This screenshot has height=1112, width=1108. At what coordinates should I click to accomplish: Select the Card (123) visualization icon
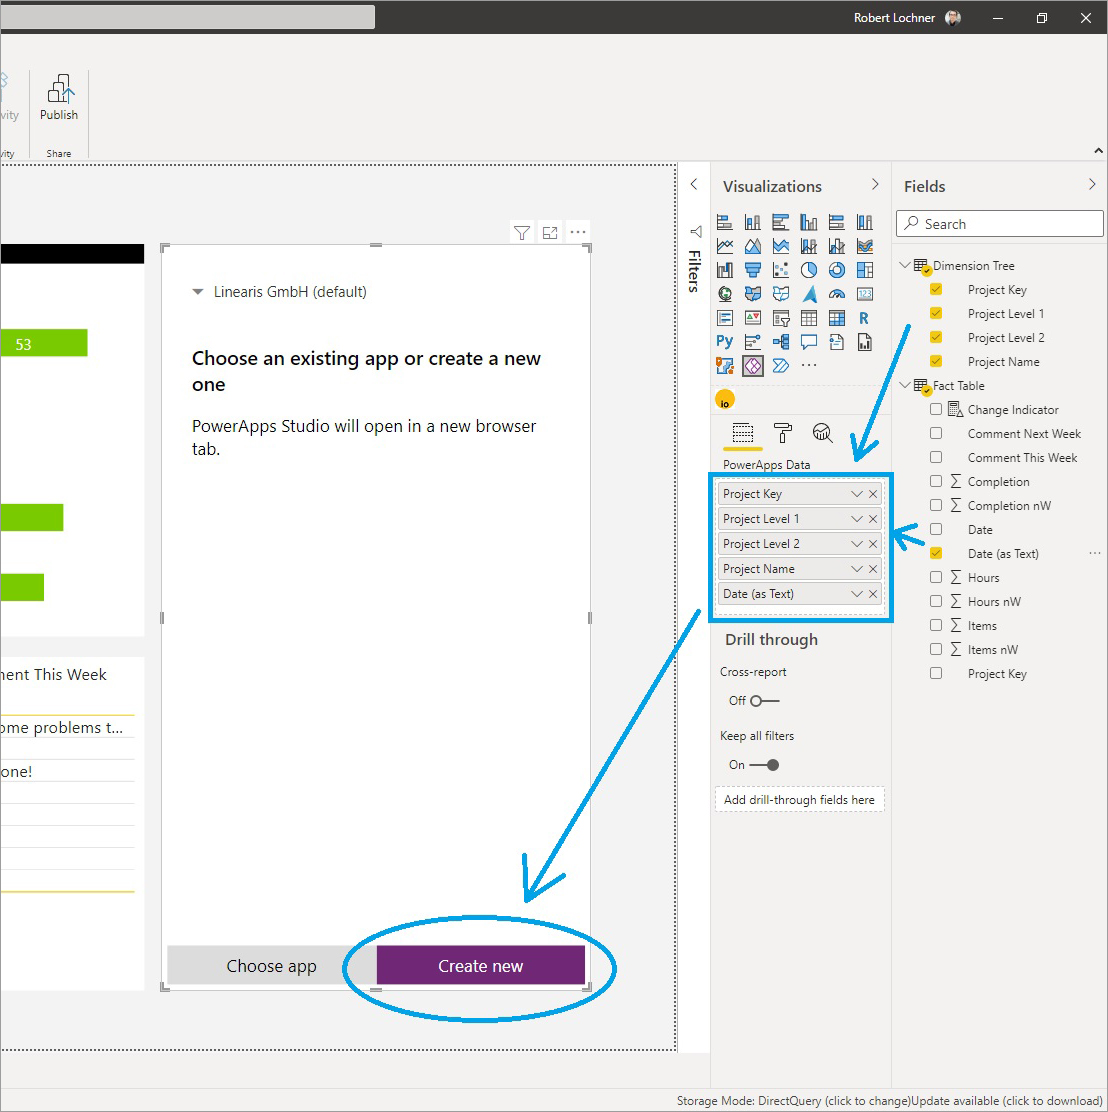point(865,294)
